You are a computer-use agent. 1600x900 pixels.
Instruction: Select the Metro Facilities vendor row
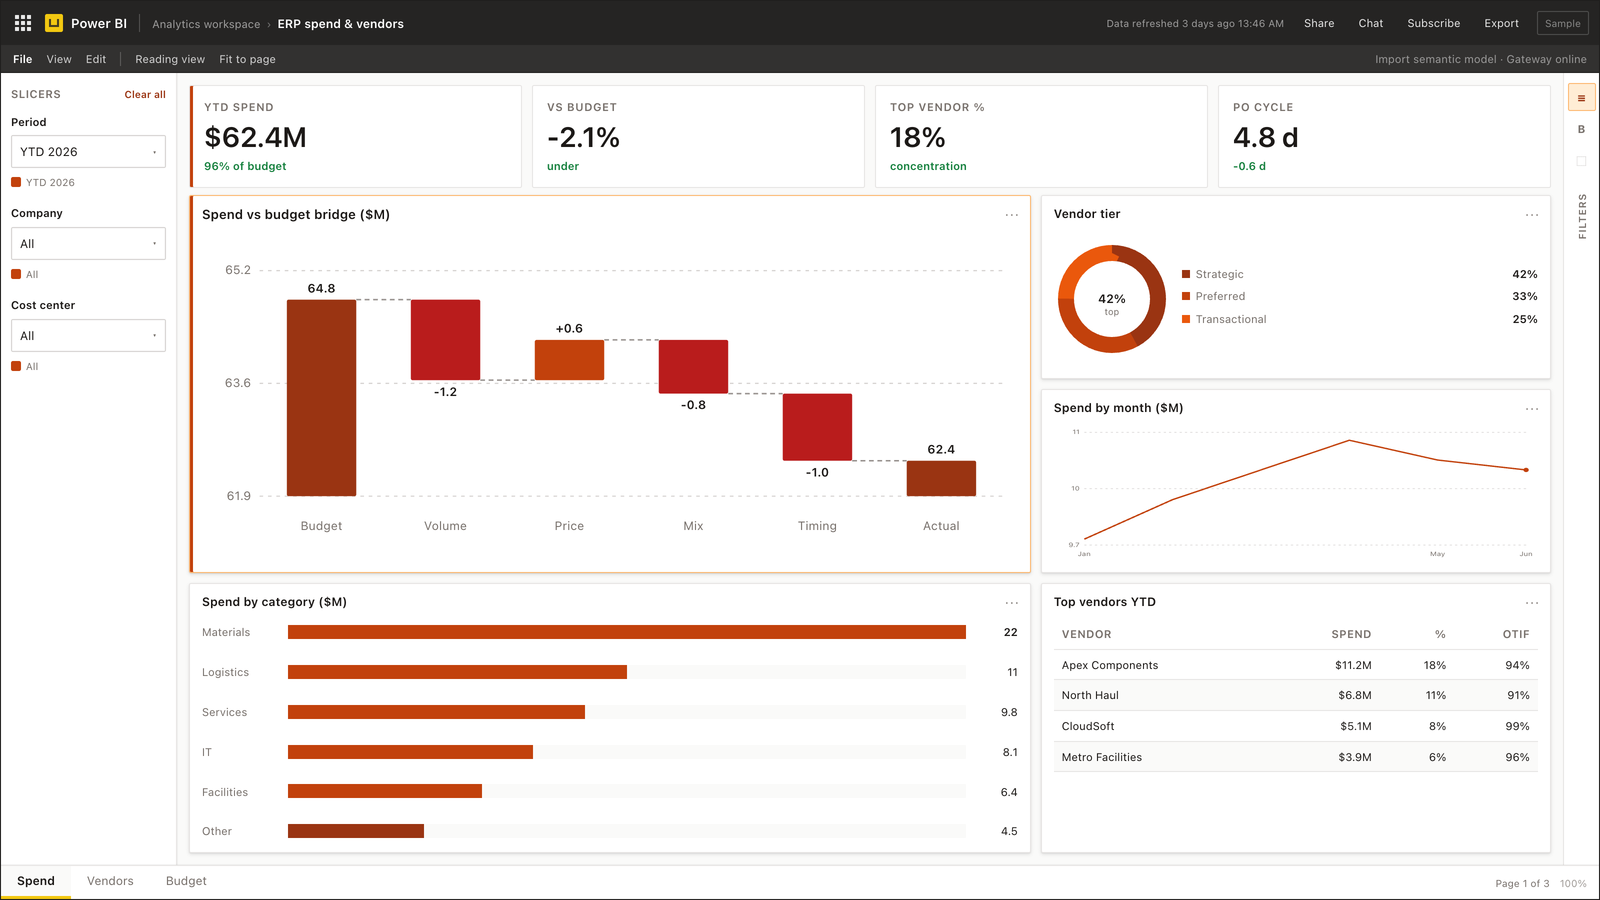[1296, 757]
